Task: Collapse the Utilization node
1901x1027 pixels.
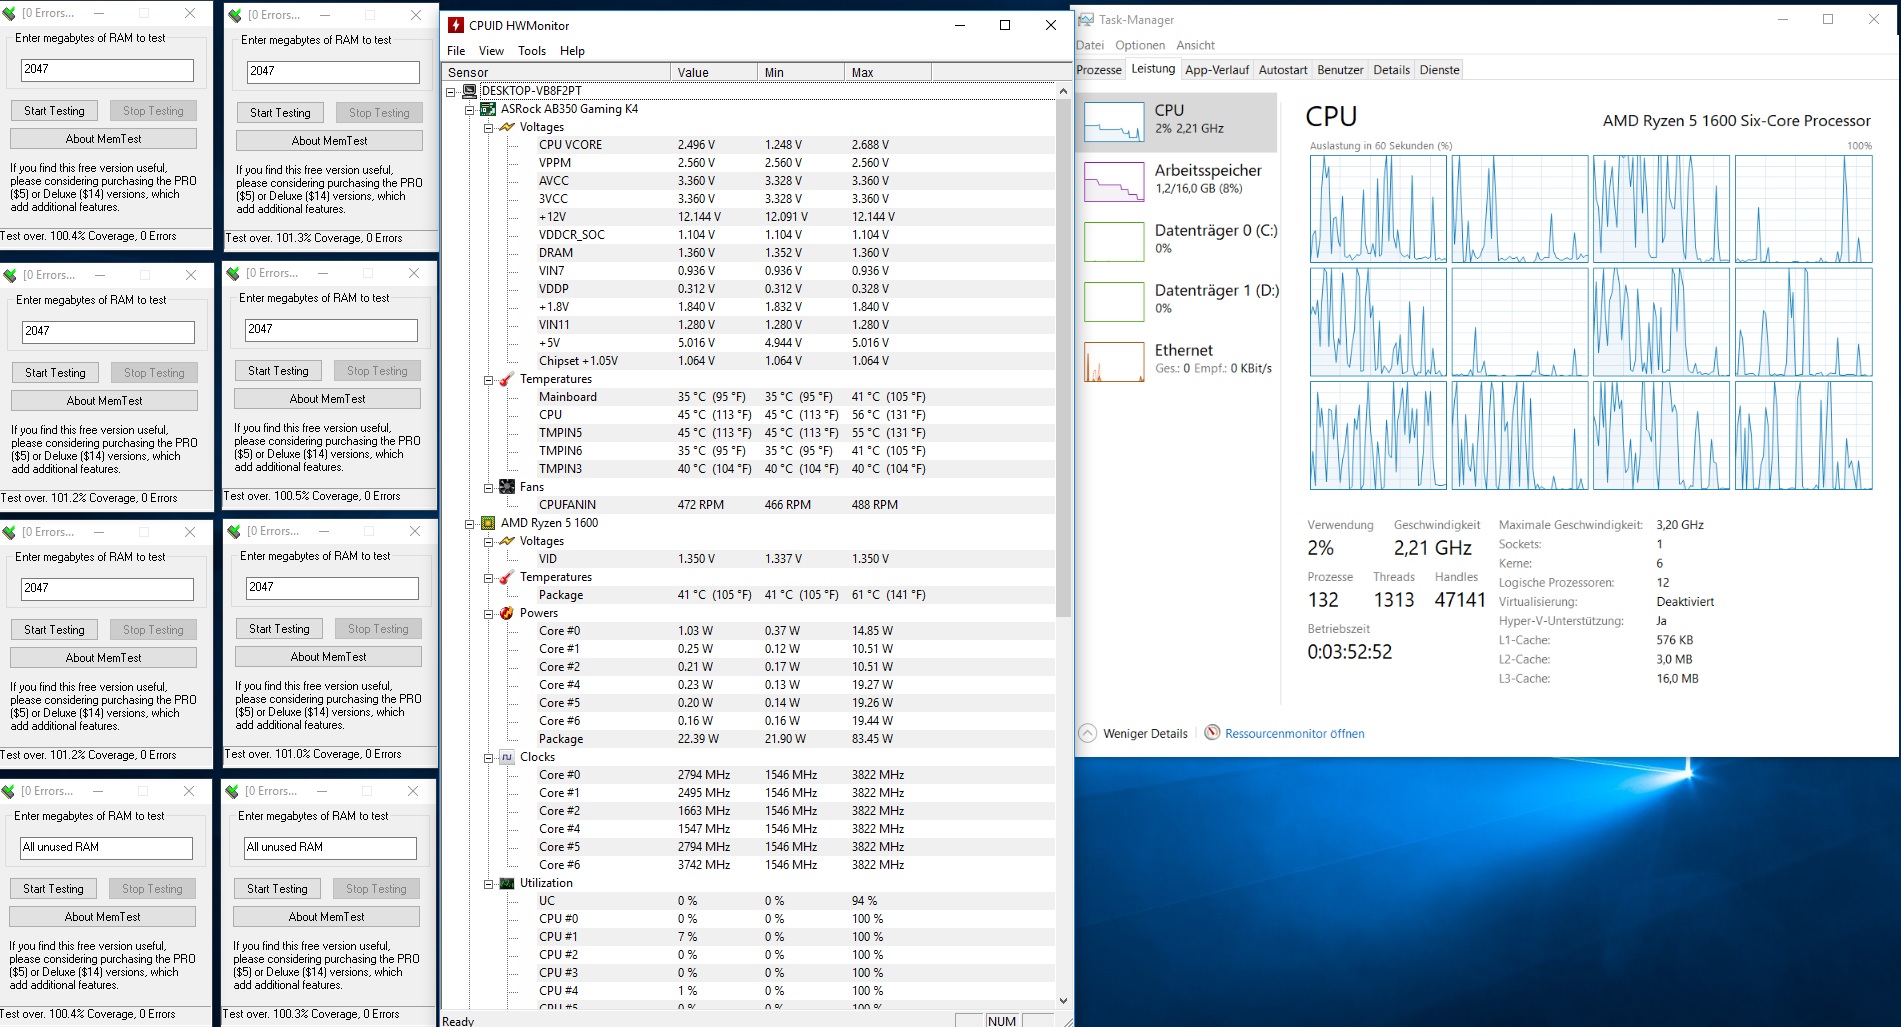Action: tap(489, 883)
